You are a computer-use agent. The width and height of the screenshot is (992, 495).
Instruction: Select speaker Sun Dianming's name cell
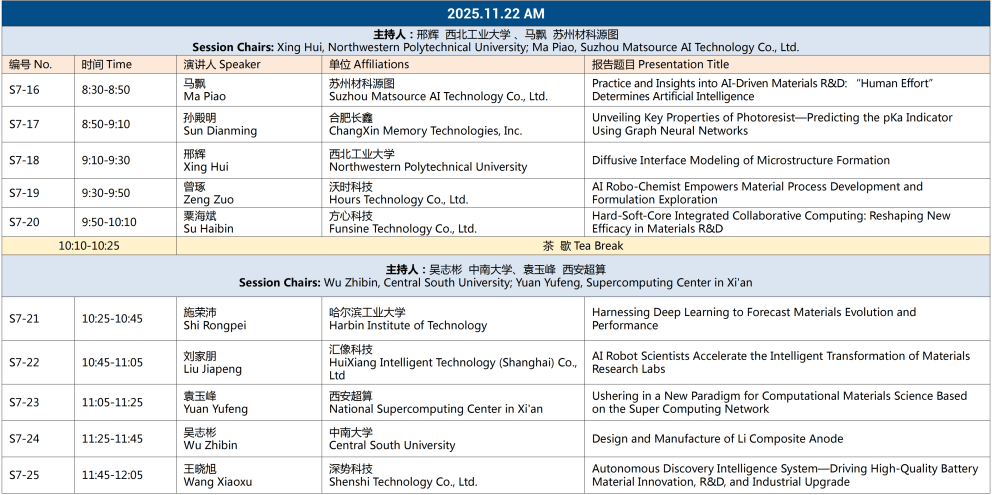[220, 124]
